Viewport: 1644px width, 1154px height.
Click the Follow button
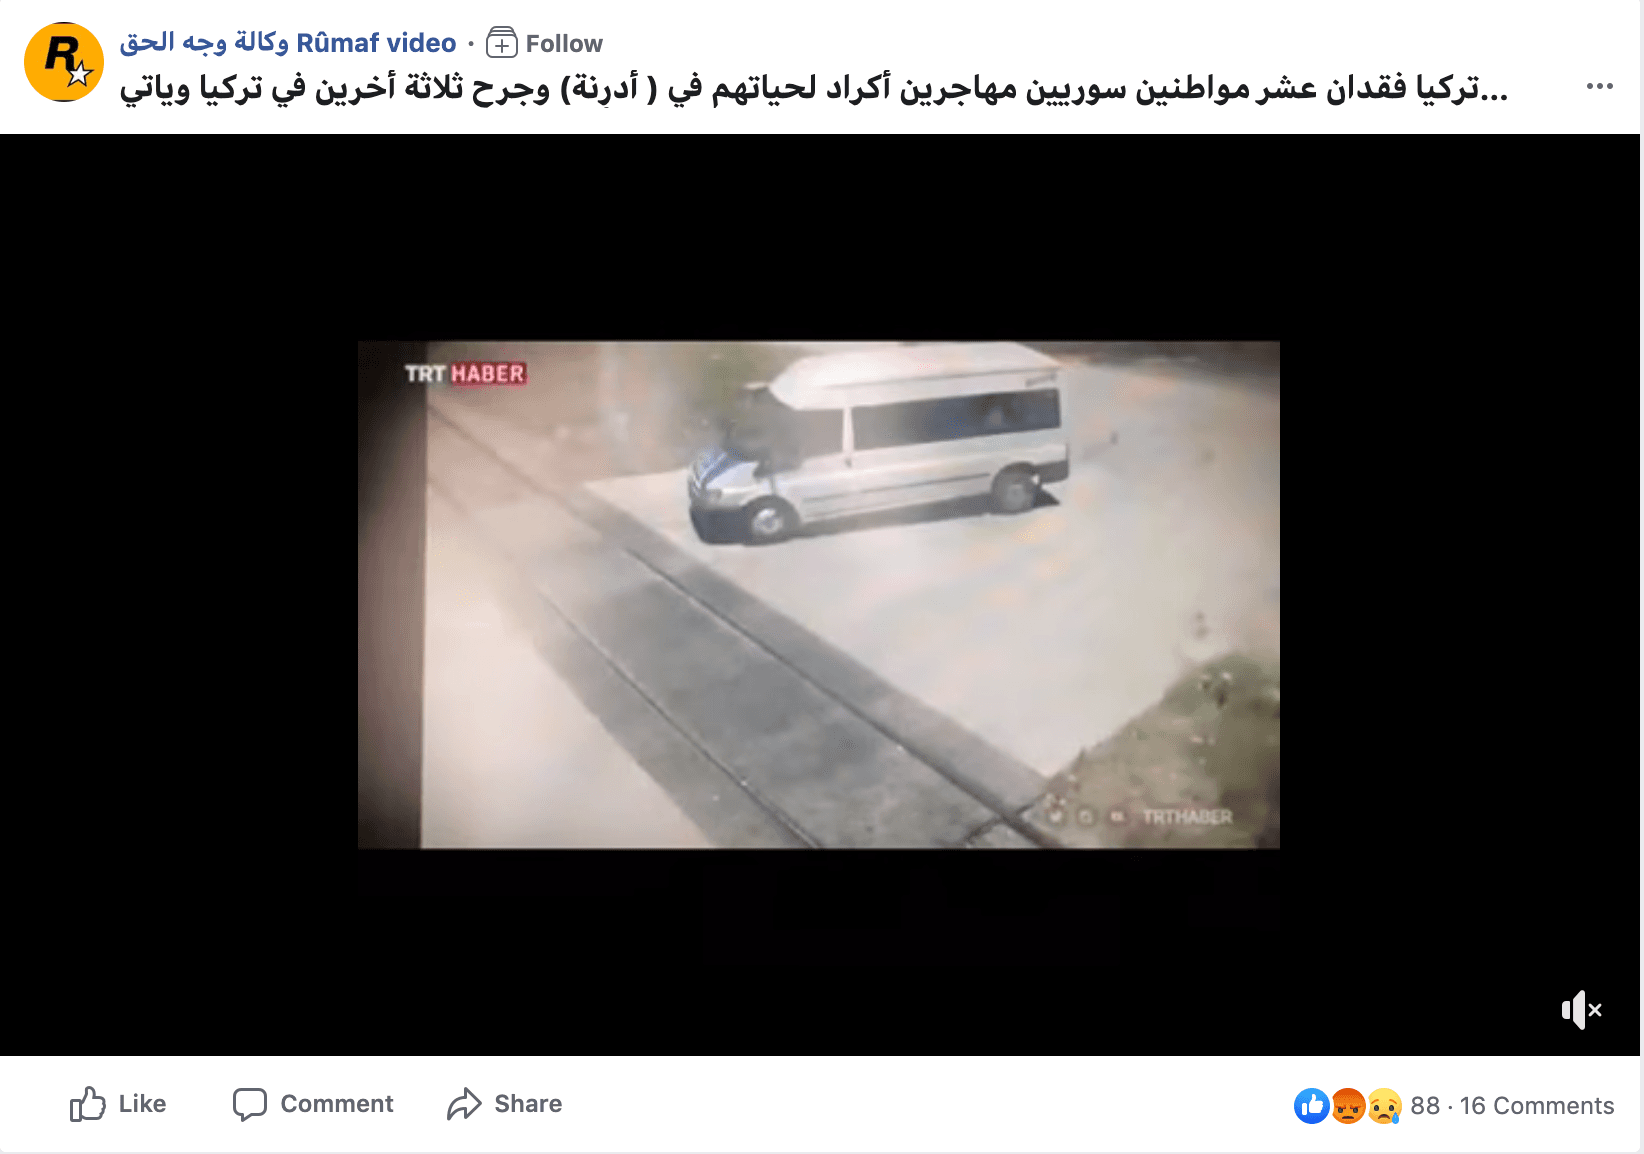(x=545, y=43)
